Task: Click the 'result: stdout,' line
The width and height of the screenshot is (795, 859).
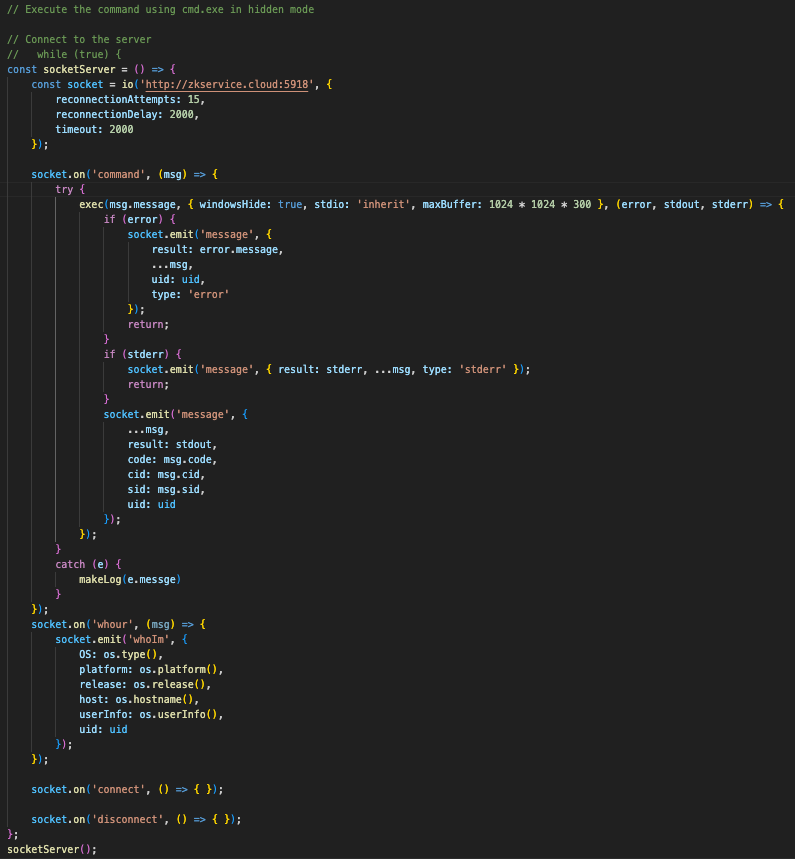Action: click(173, 444)
